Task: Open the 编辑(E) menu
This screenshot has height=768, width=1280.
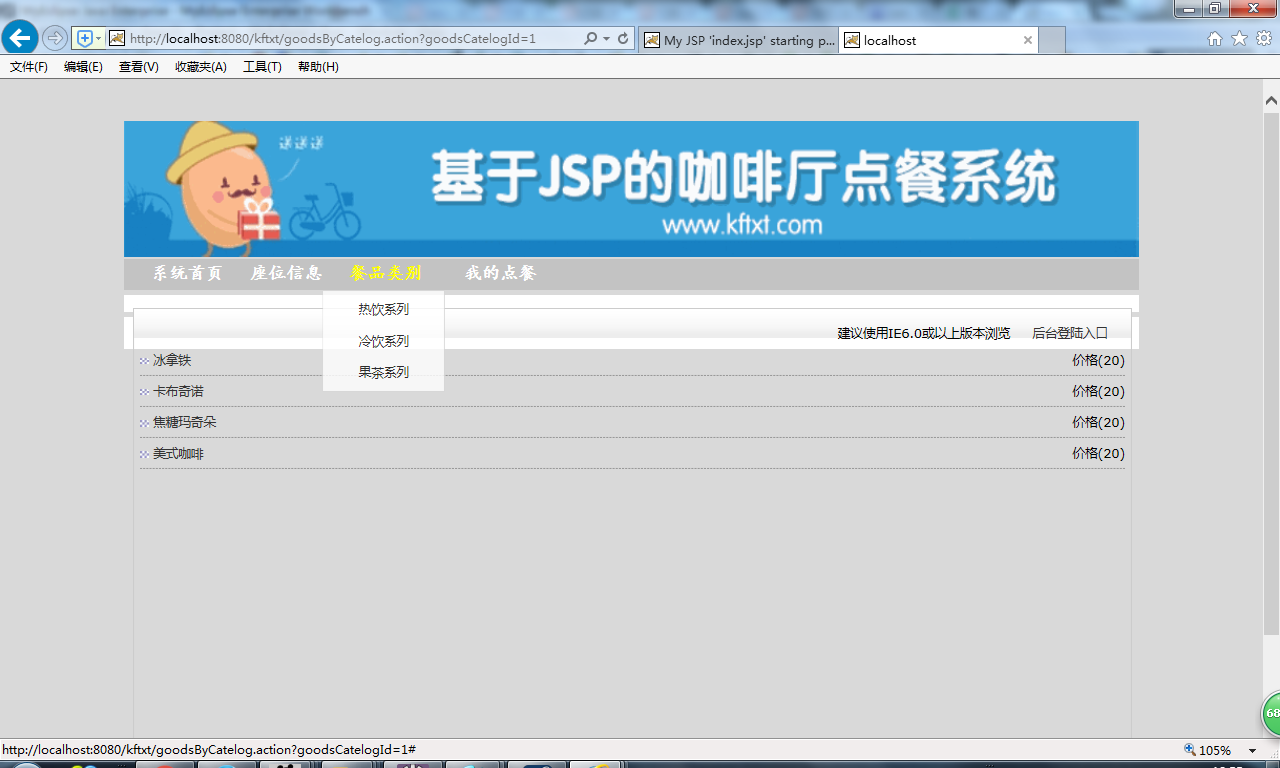Action: [83, 67]
